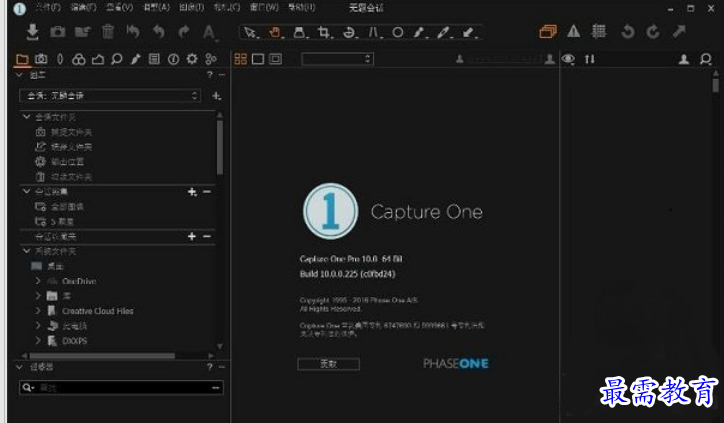This screenshot has height=423, width=724.
Task: Click the Reset adjustments arrow icon
Action: [x=133, y=31]
